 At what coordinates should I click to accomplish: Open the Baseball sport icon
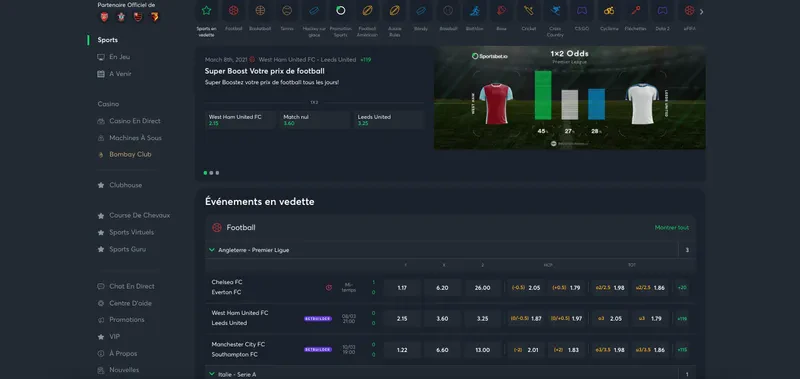pos(448,10)
